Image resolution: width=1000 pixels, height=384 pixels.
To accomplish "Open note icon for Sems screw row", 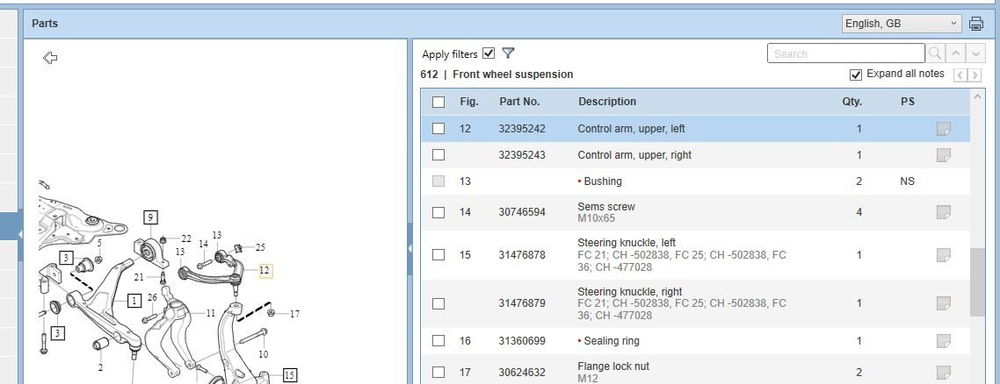I will point(943,212).
